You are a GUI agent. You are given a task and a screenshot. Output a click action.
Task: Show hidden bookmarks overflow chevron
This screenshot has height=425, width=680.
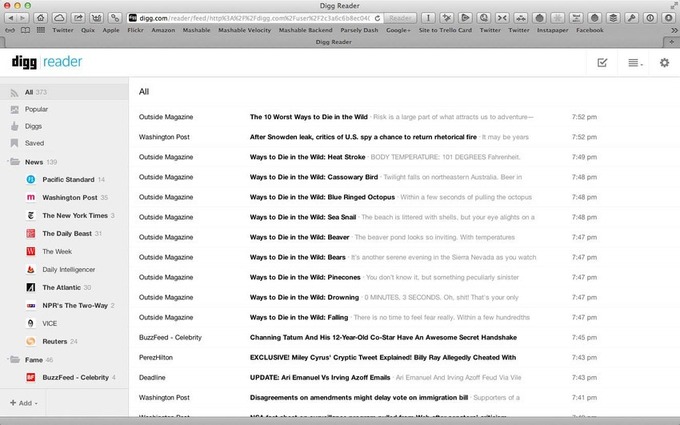[x=674, y=30]
